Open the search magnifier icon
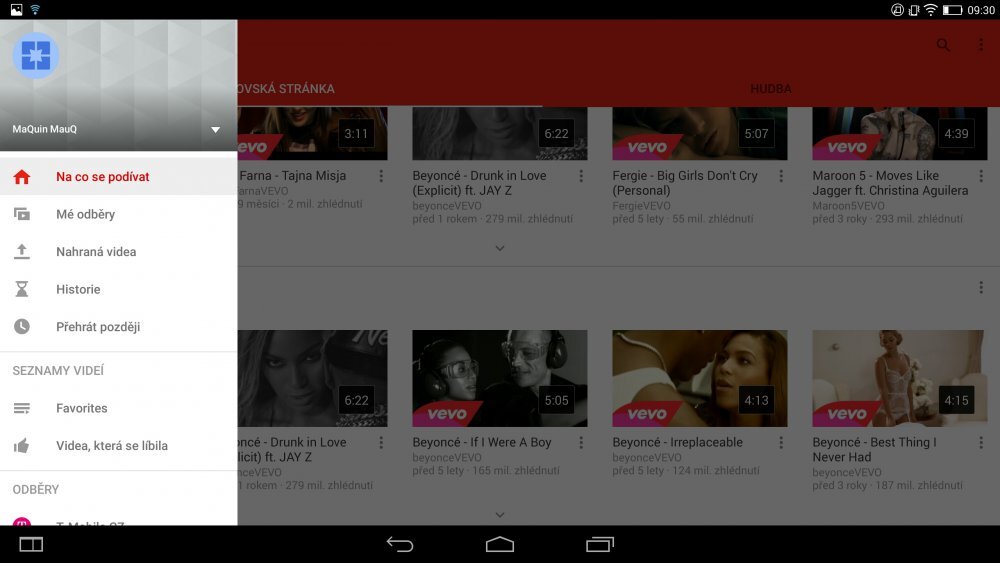The height and width of the screenshot is (563, 1000). coord(943,45)
